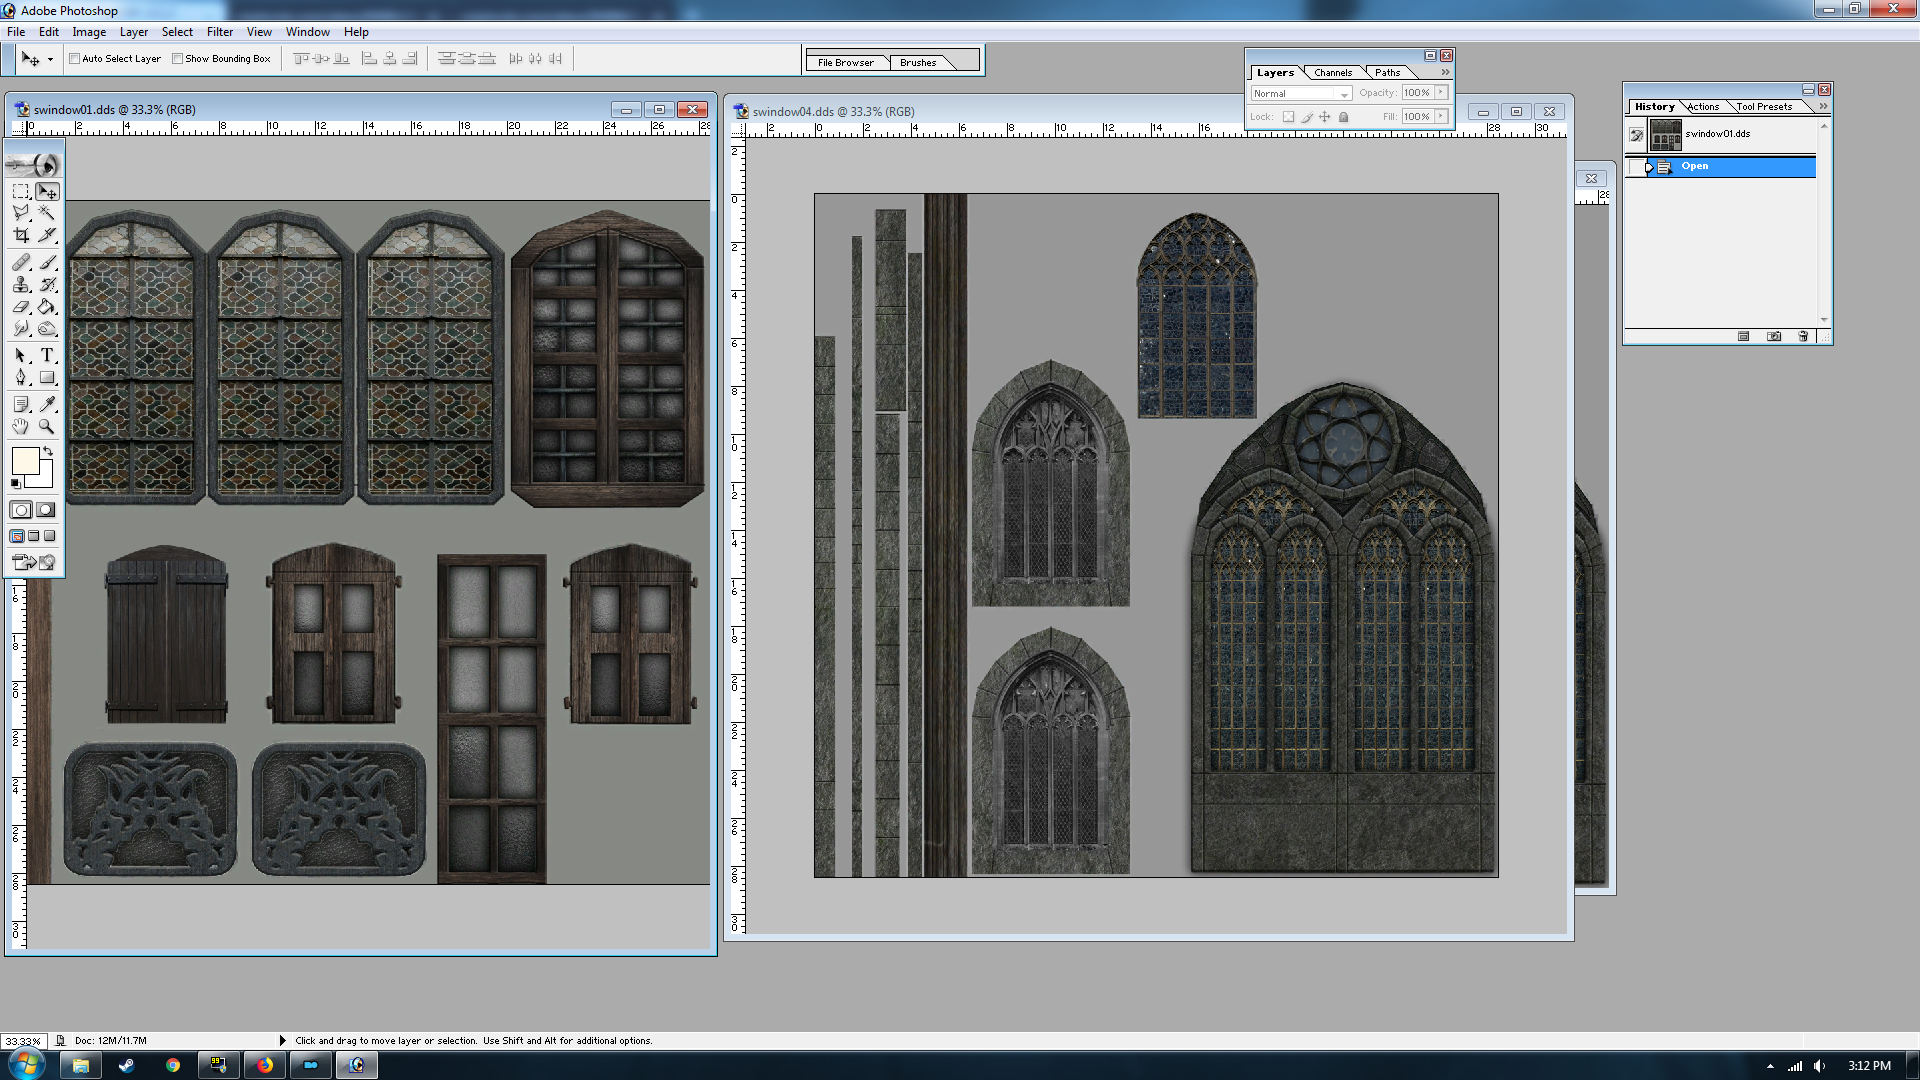Select the Hand tool
The width and height of the screenshot is (1920, 1080).
coord(21,426)
